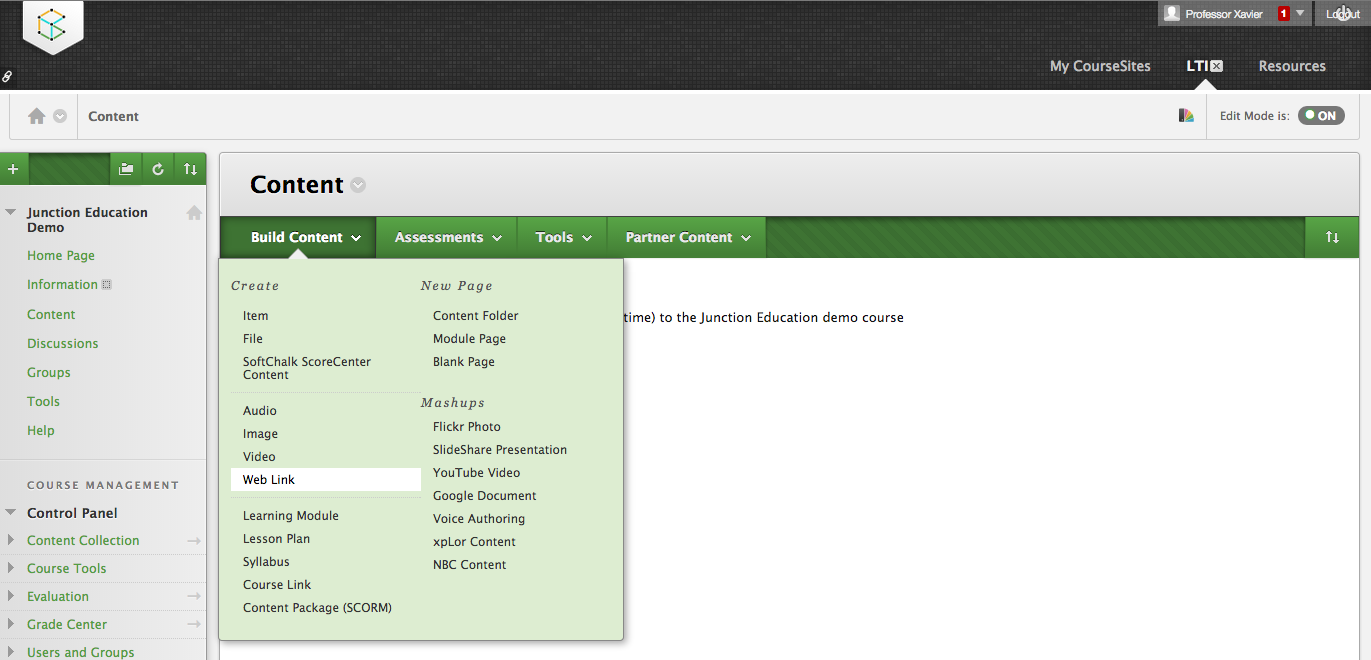Expand the Content Collection section
The height and width of the screenshot is (660, 1371).
point(11,540)
